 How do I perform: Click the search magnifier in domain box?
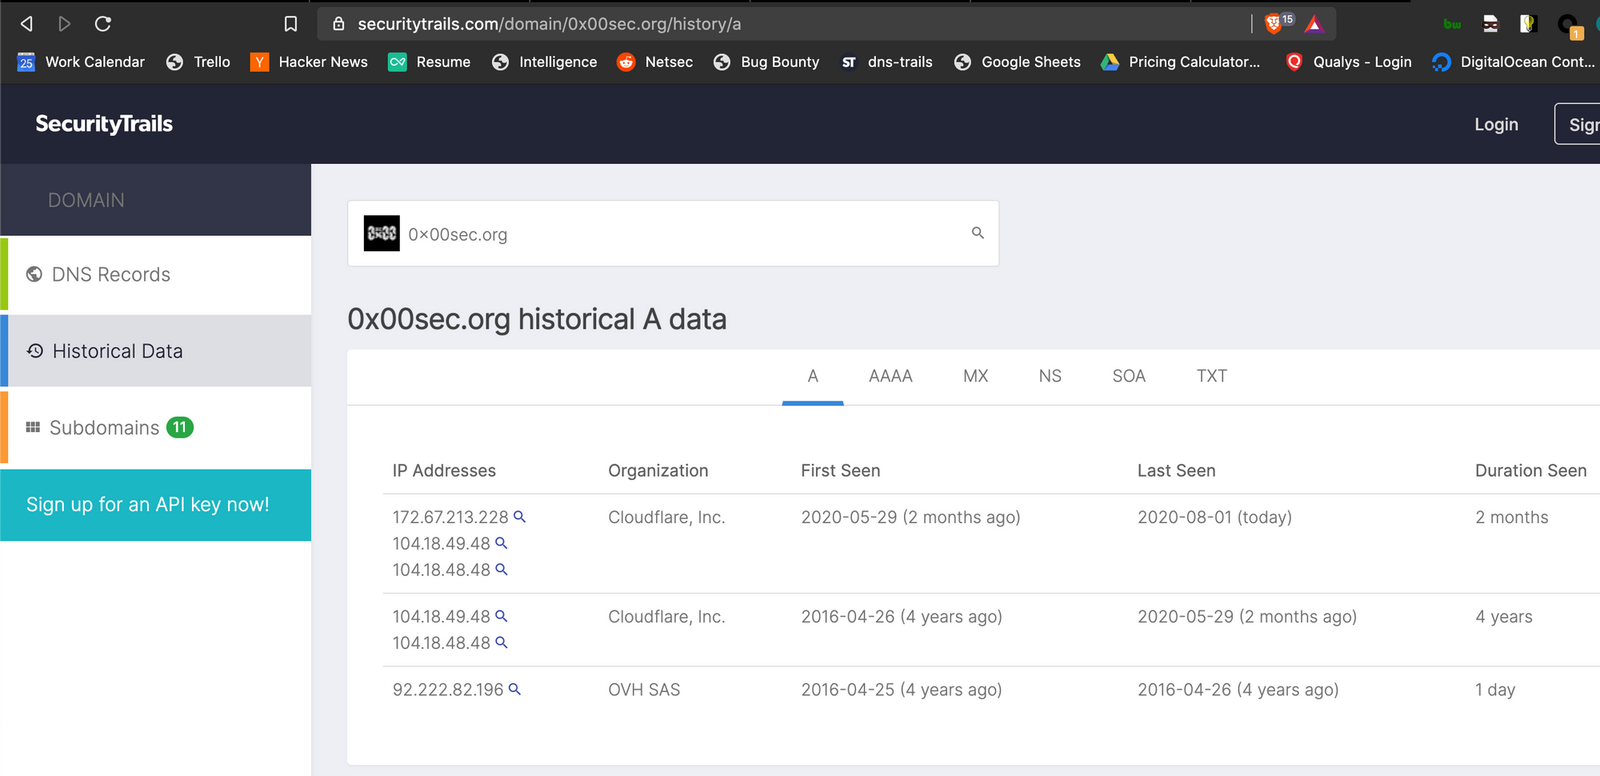(x=978, y=233)
